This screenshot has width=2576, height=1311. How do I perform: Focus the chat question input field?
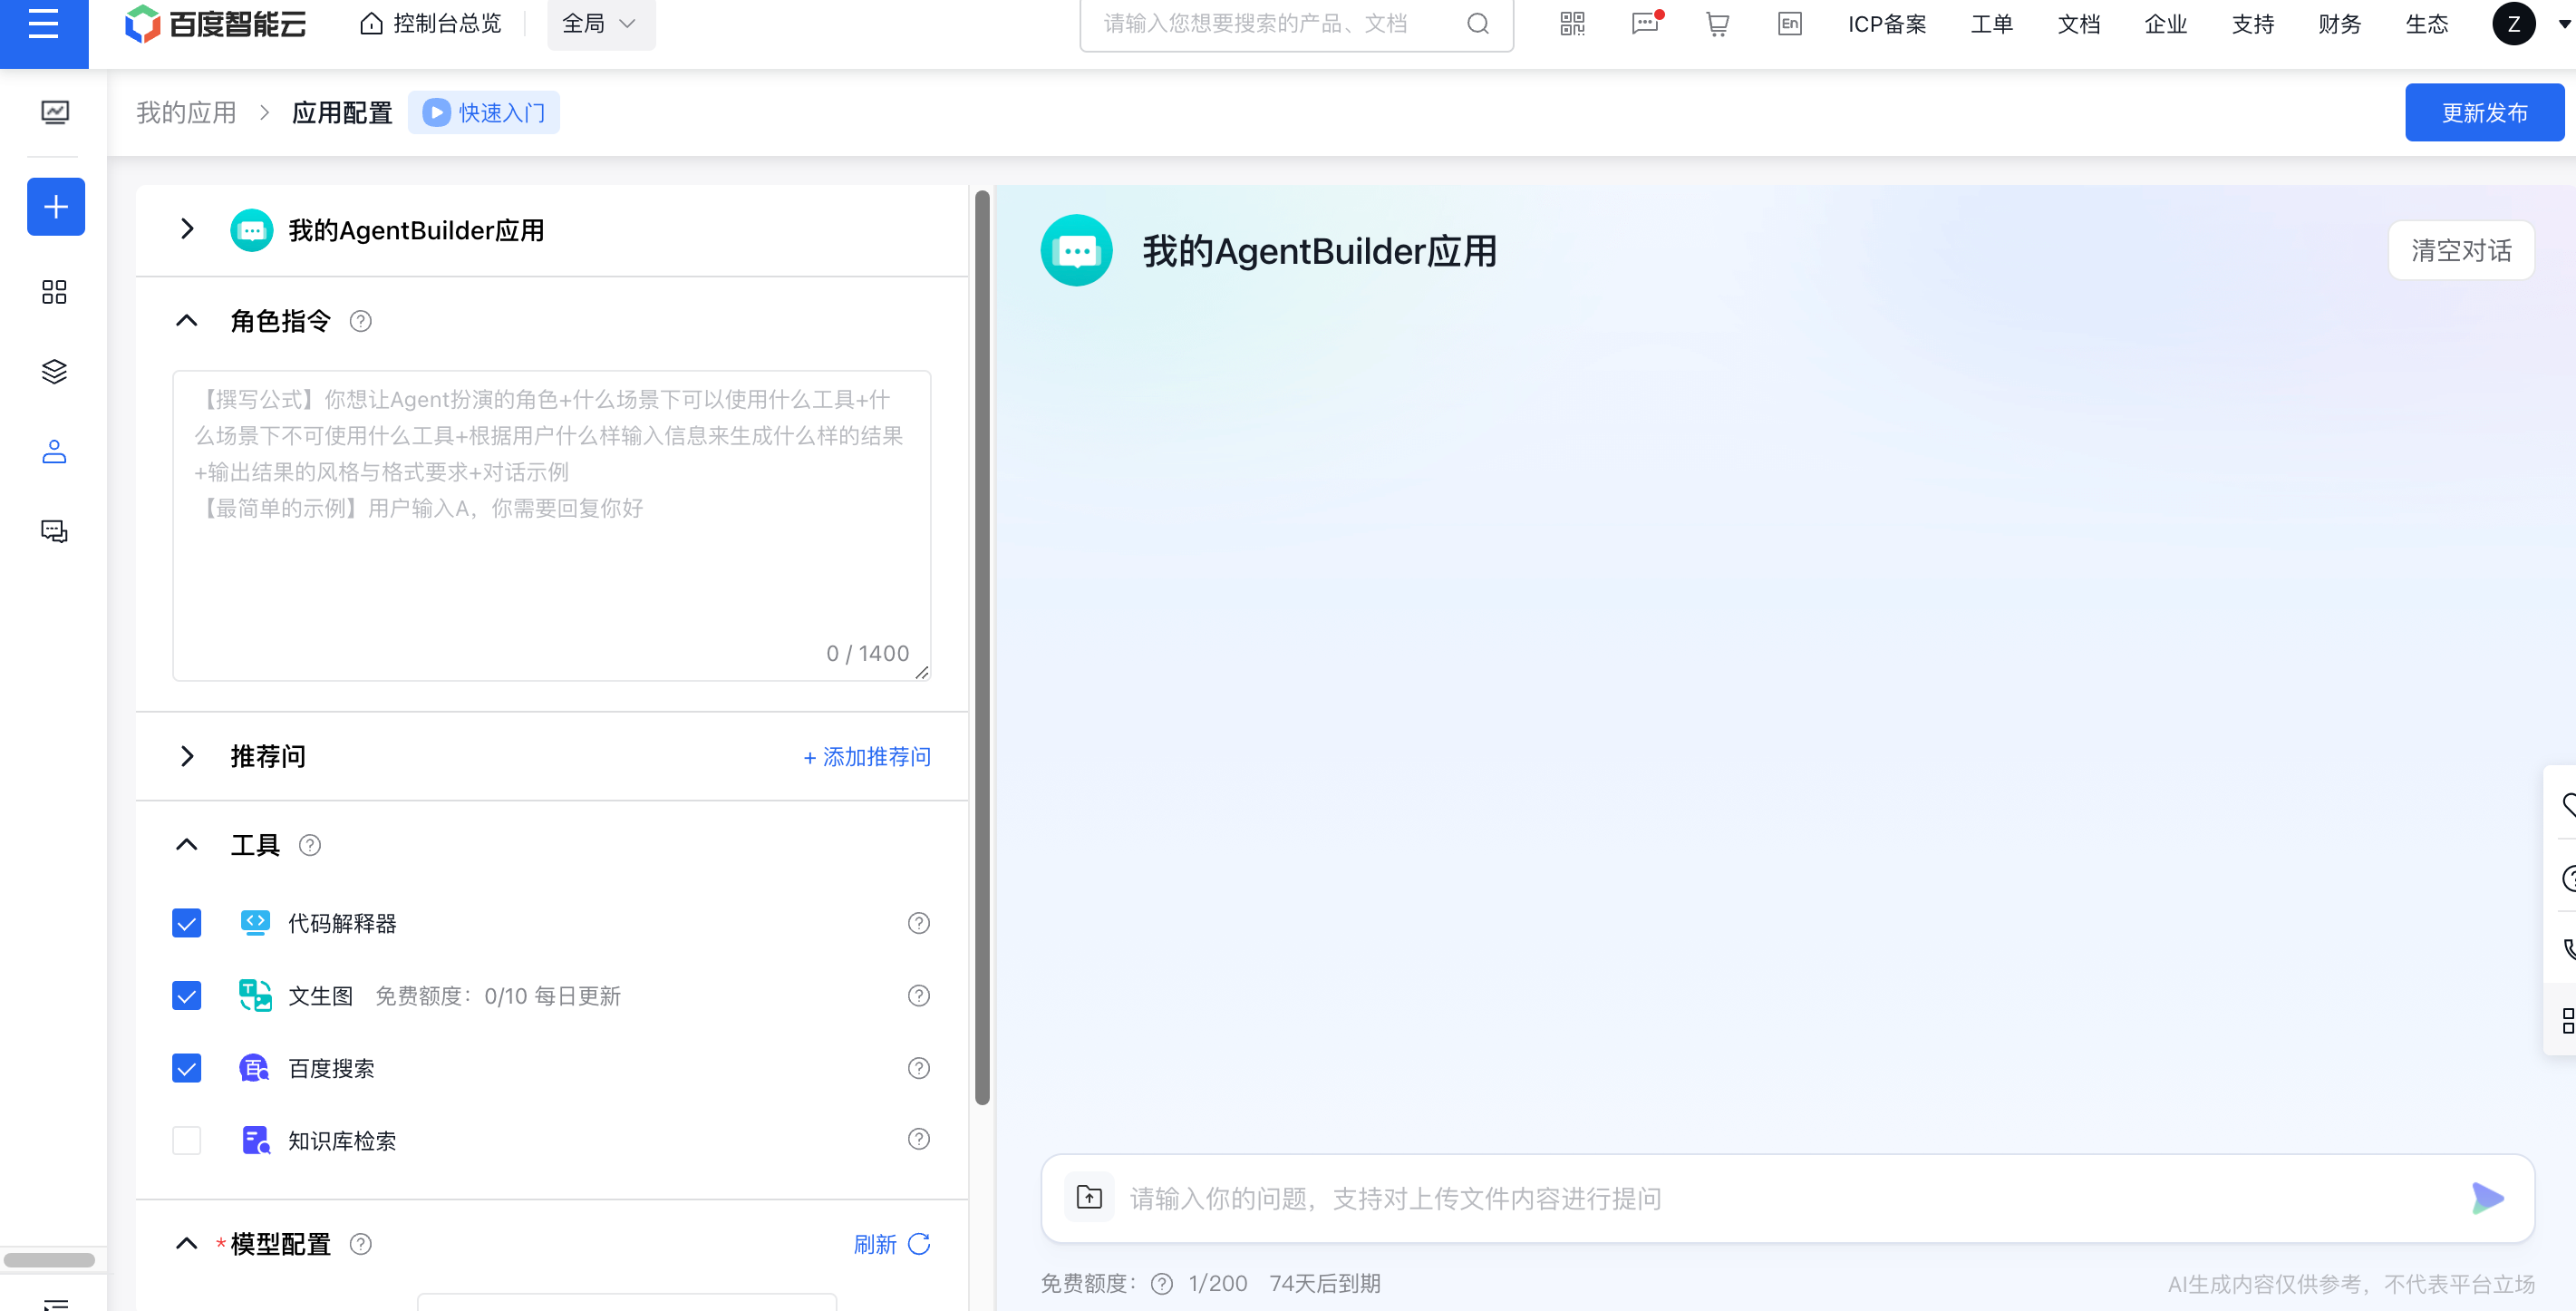[1789, 1198]
